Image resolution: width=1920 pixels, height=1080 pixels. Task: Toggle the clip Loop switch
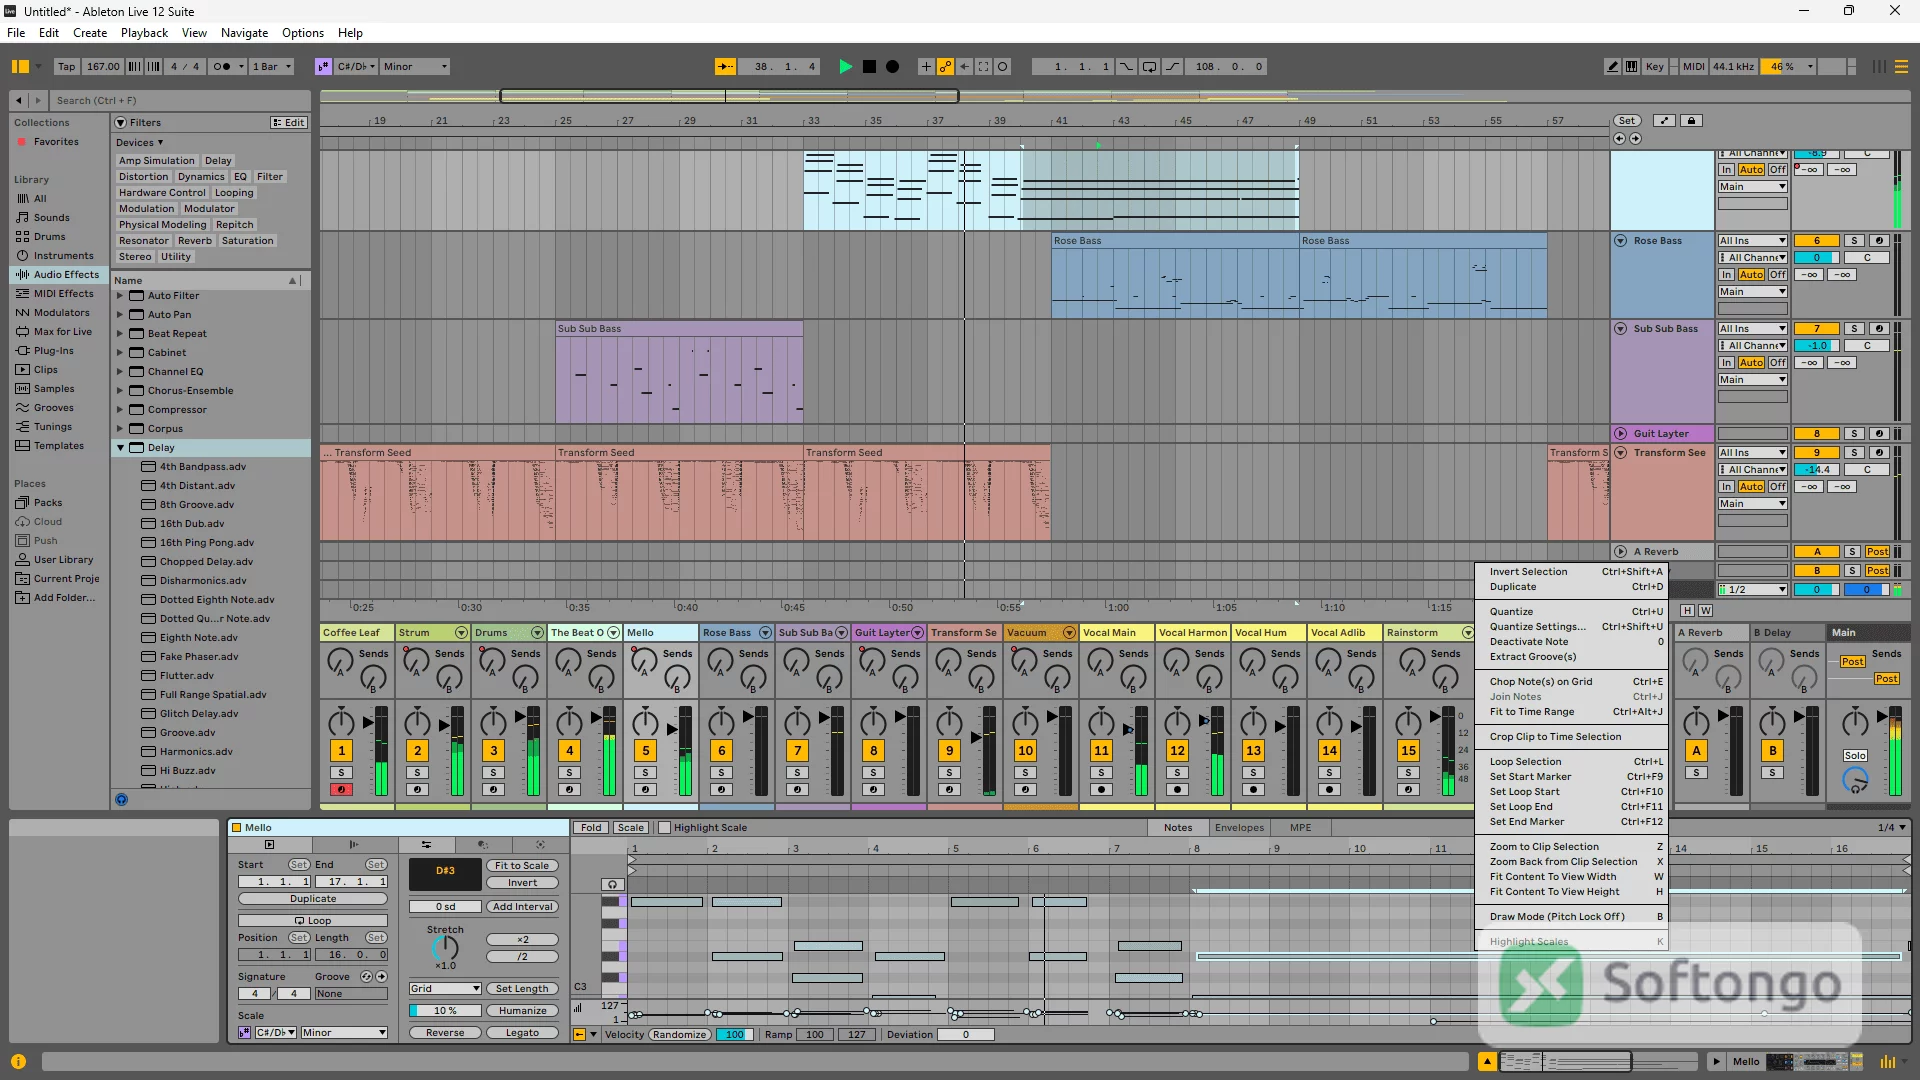point(313,921)
